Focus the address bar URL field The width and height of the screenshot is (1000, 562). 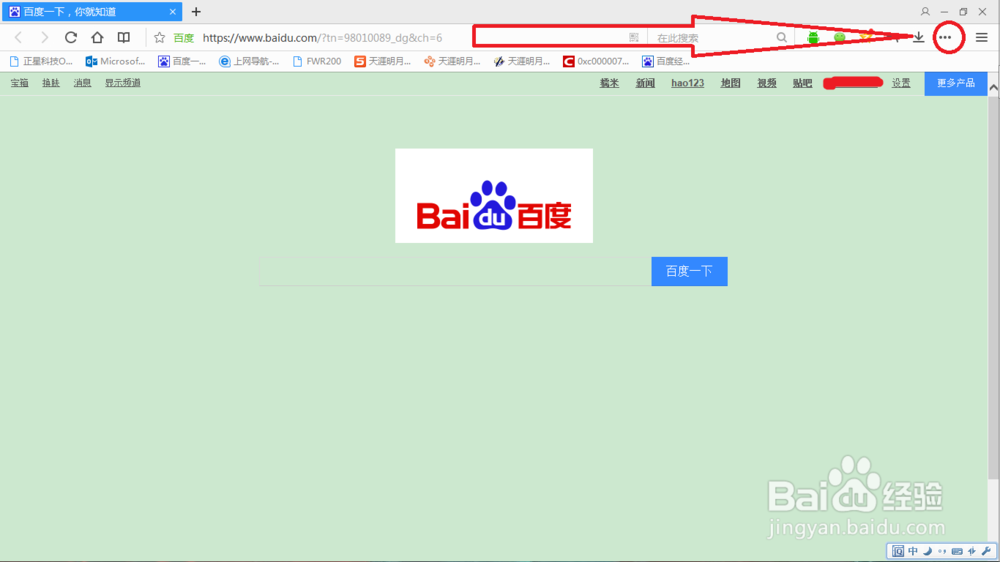point(322,38)
